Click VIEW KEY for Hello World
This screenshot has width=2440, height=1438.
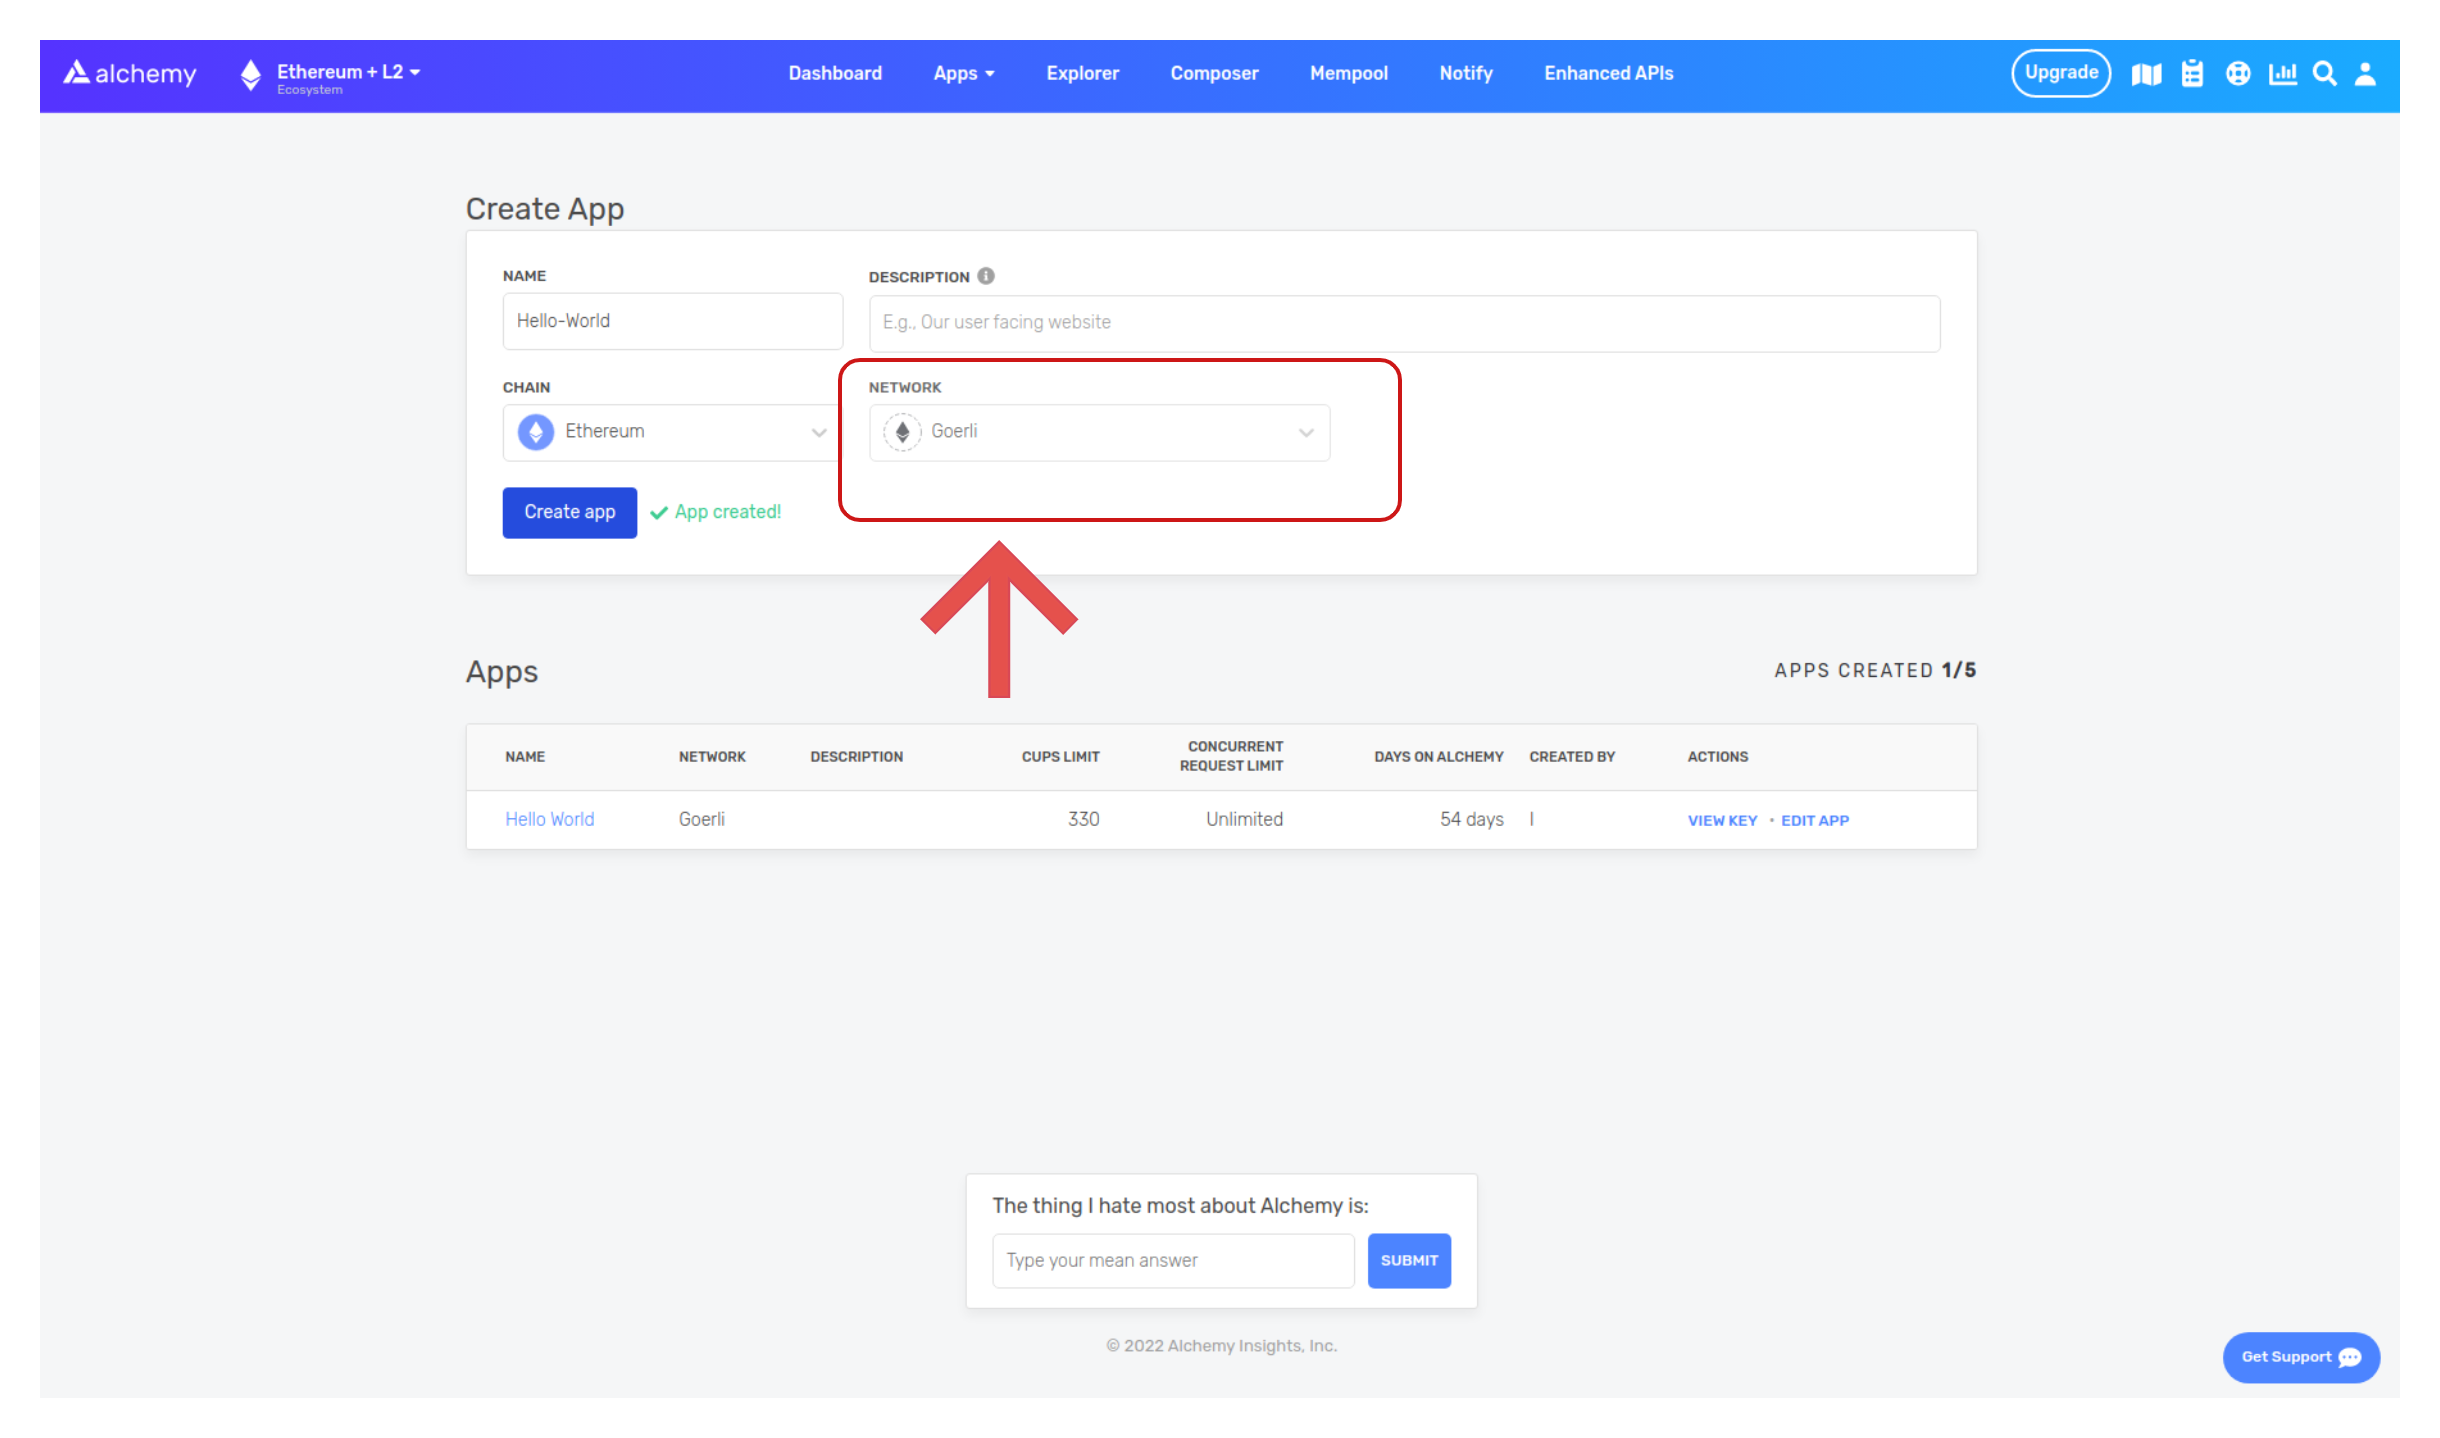point(1722,820)
